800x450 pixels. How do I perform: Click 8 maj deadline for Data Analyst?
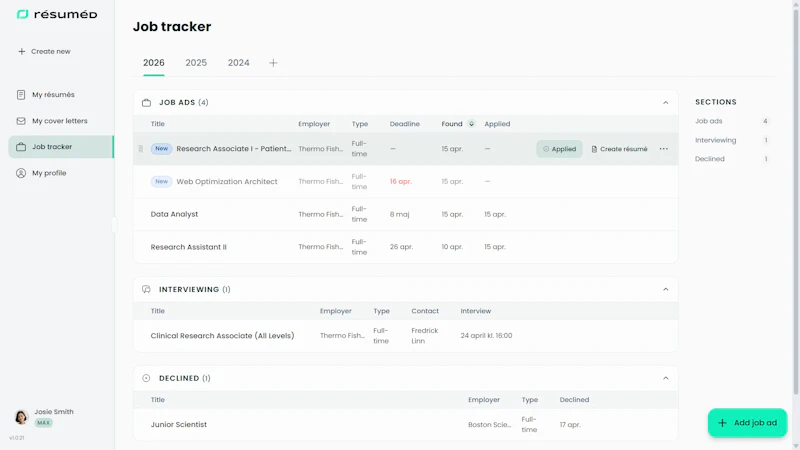pyautogui.click(x=399, y=214)
